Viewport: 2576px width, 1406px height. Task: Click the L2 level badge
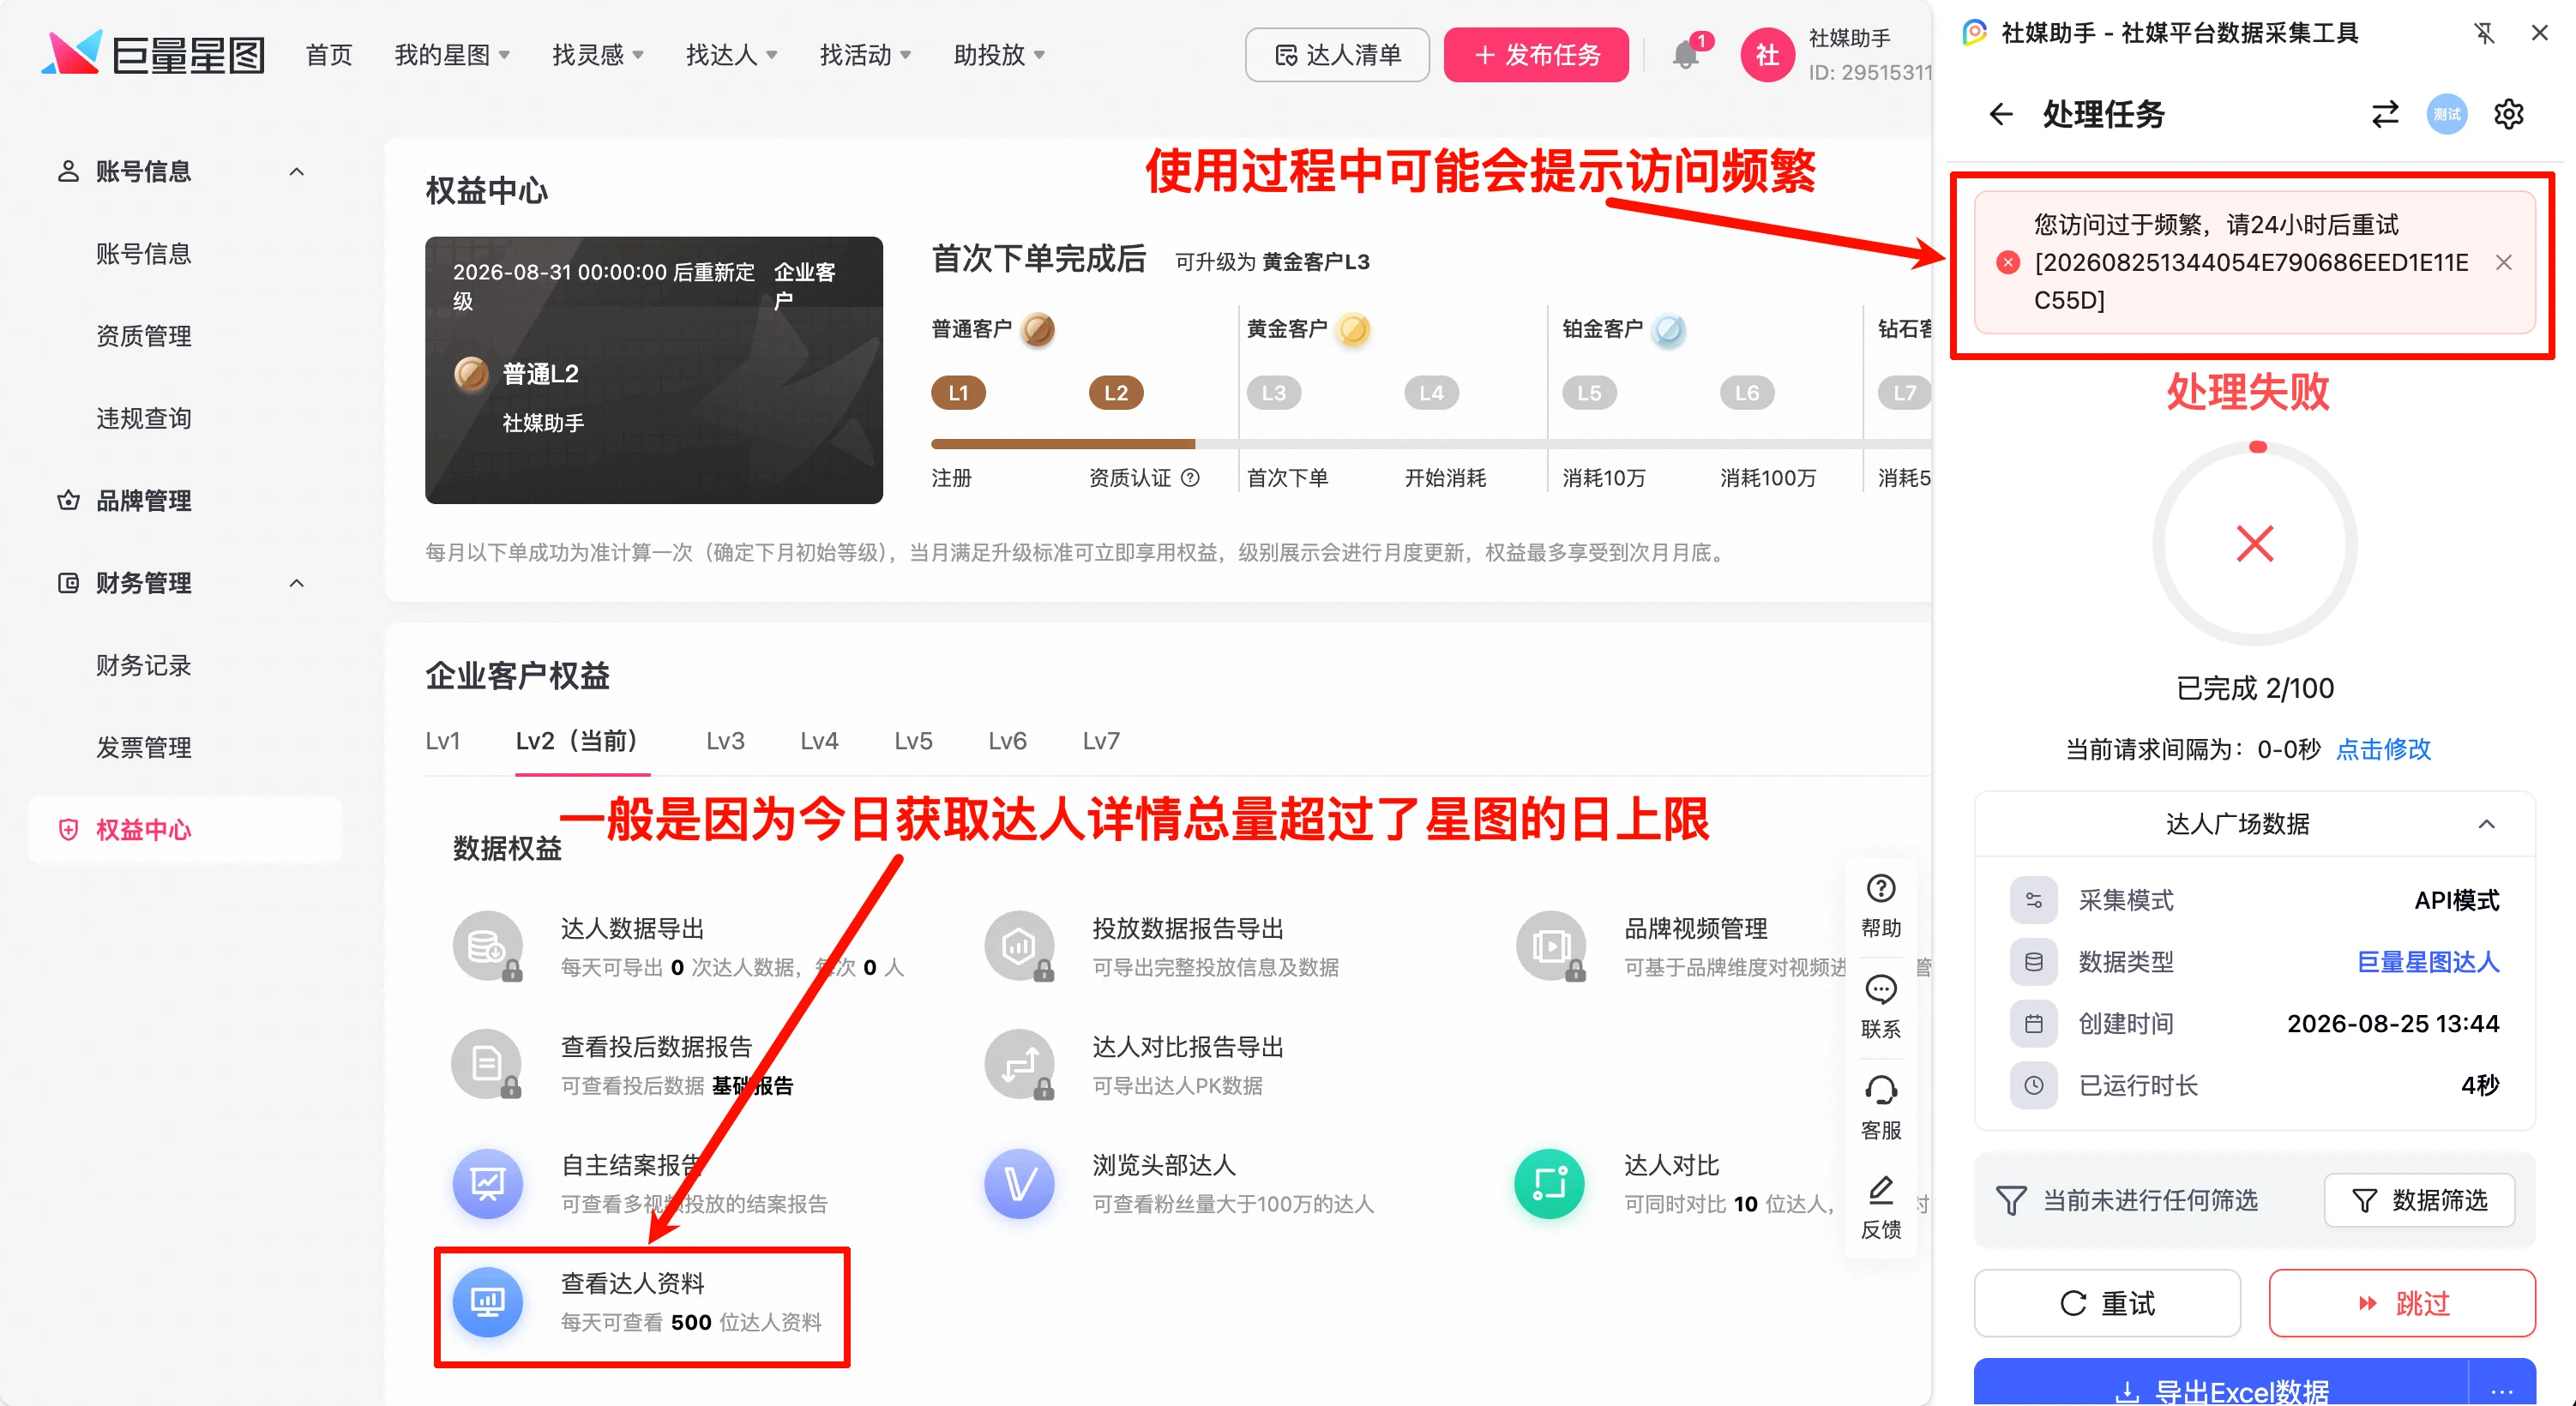[1115, 393]
